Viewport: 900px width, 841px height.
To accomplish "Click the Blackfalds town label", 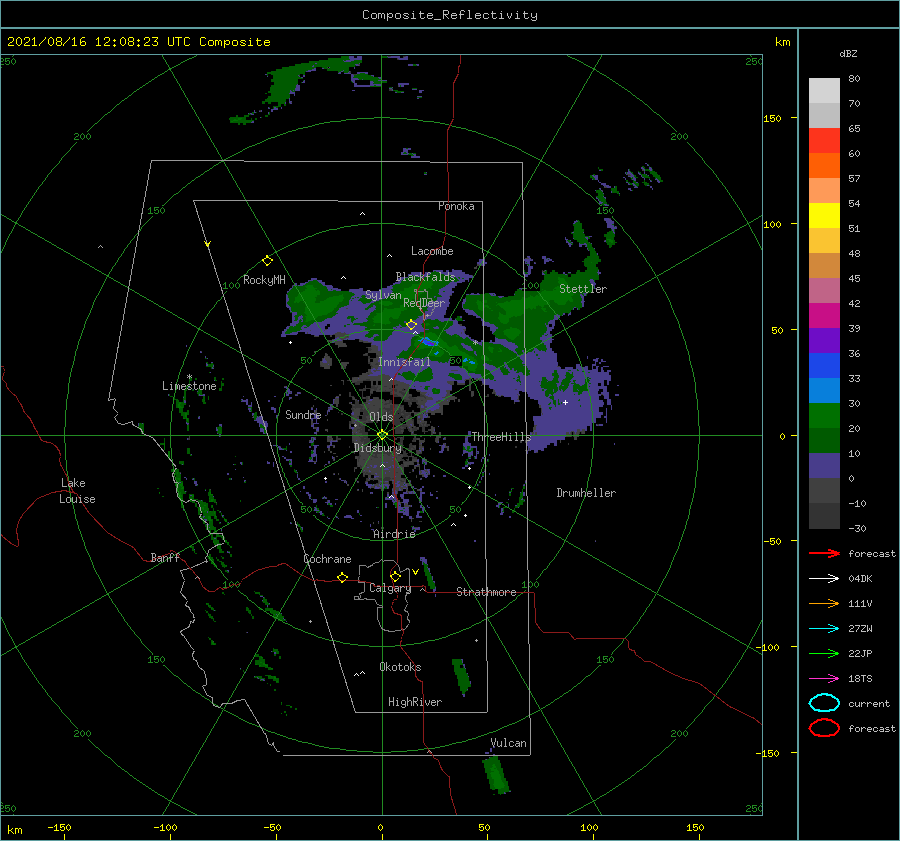I will [425, 277].
